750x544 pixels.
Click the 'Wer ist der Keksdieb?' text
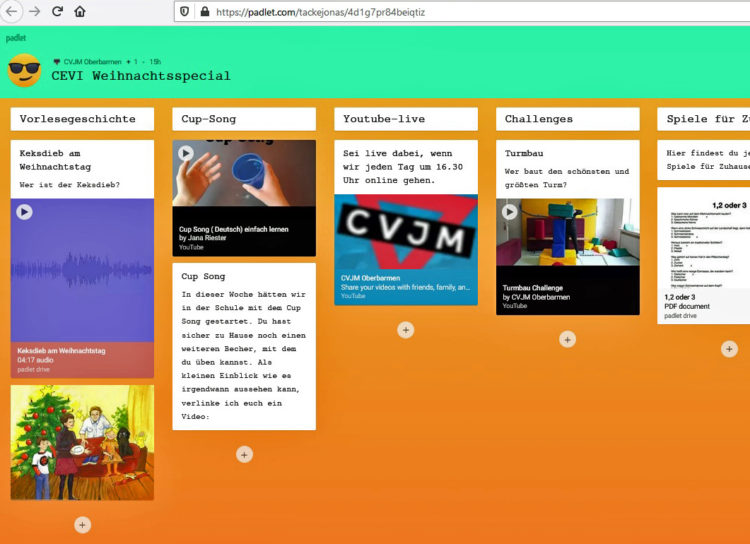coord(70,185)
